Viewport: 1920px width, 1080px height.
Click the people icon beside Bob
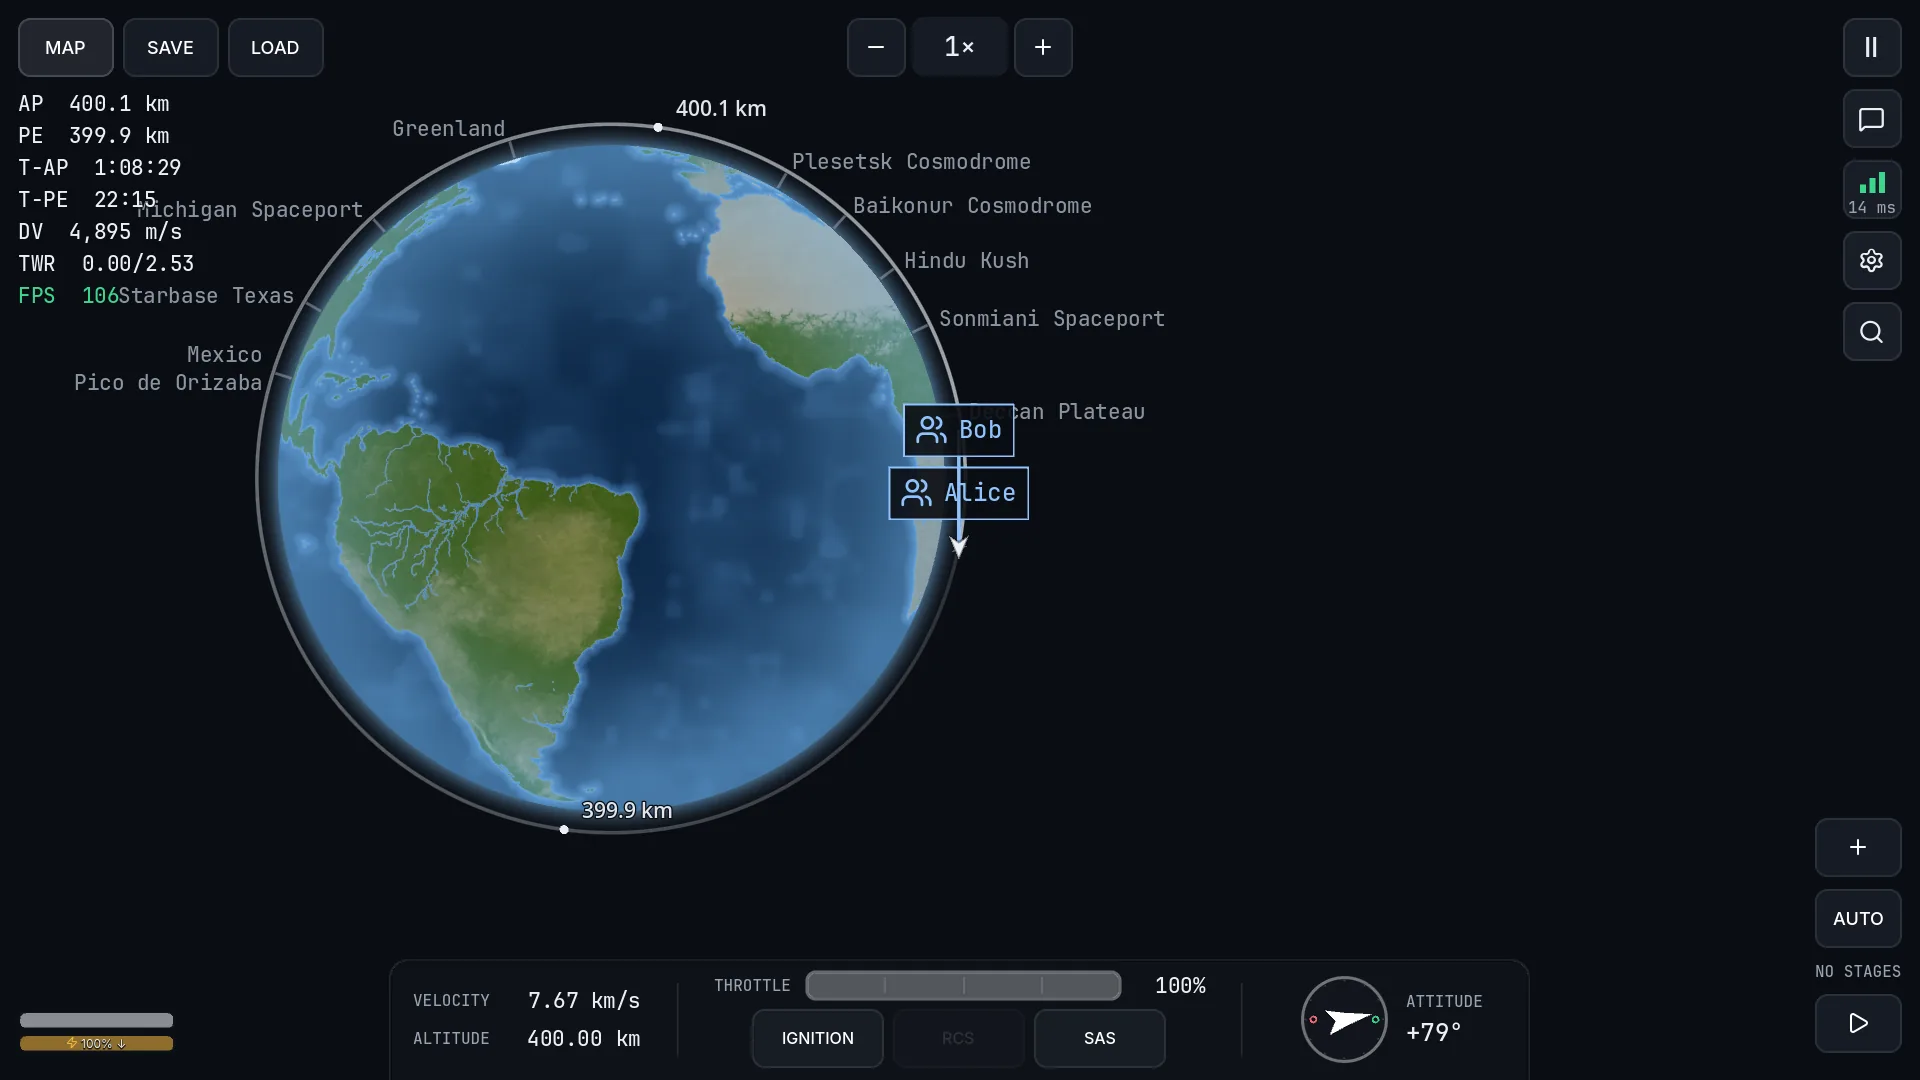pos(931,430)
